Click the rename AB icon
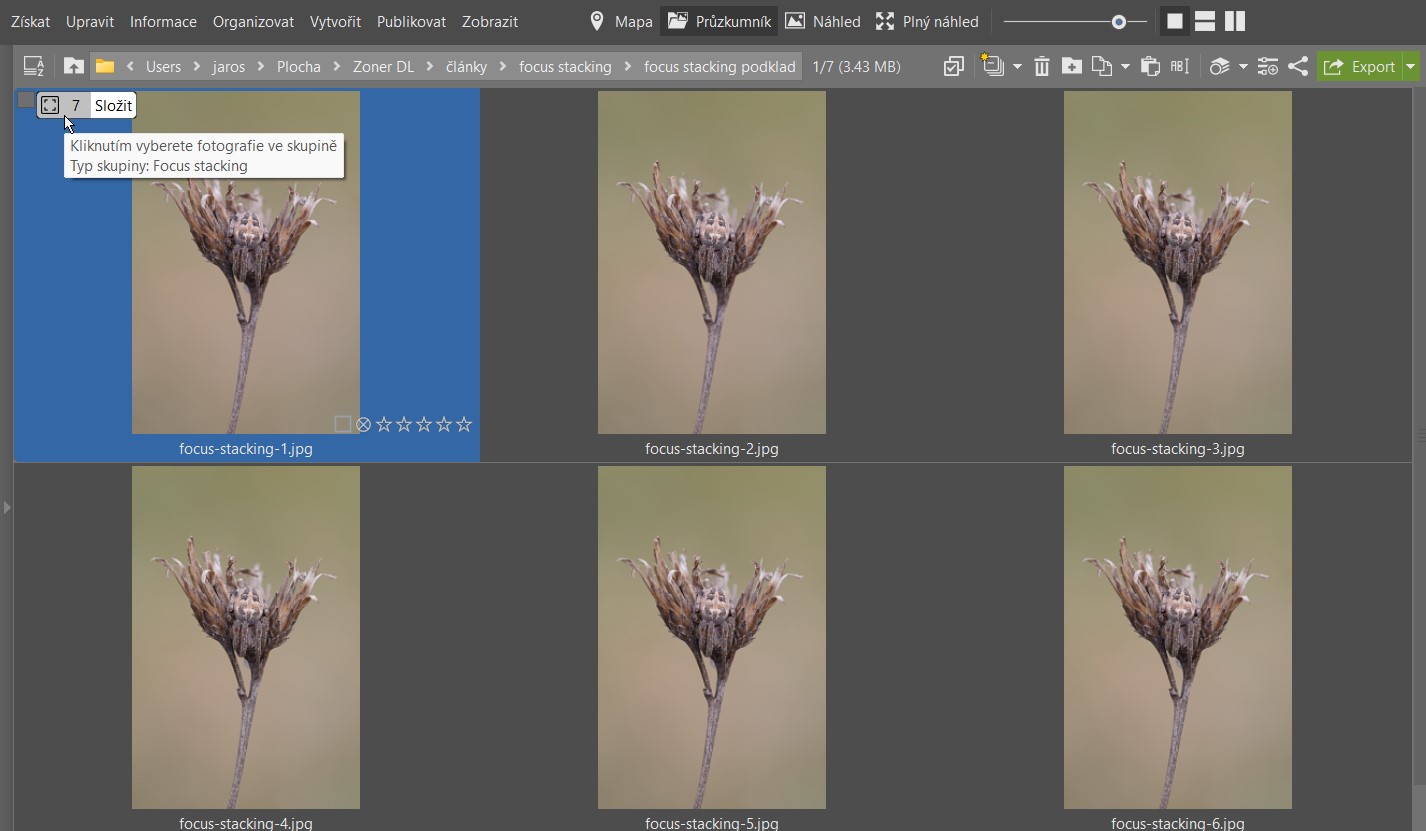This screenshot has height=831, width=1426. click(1180, 67)
